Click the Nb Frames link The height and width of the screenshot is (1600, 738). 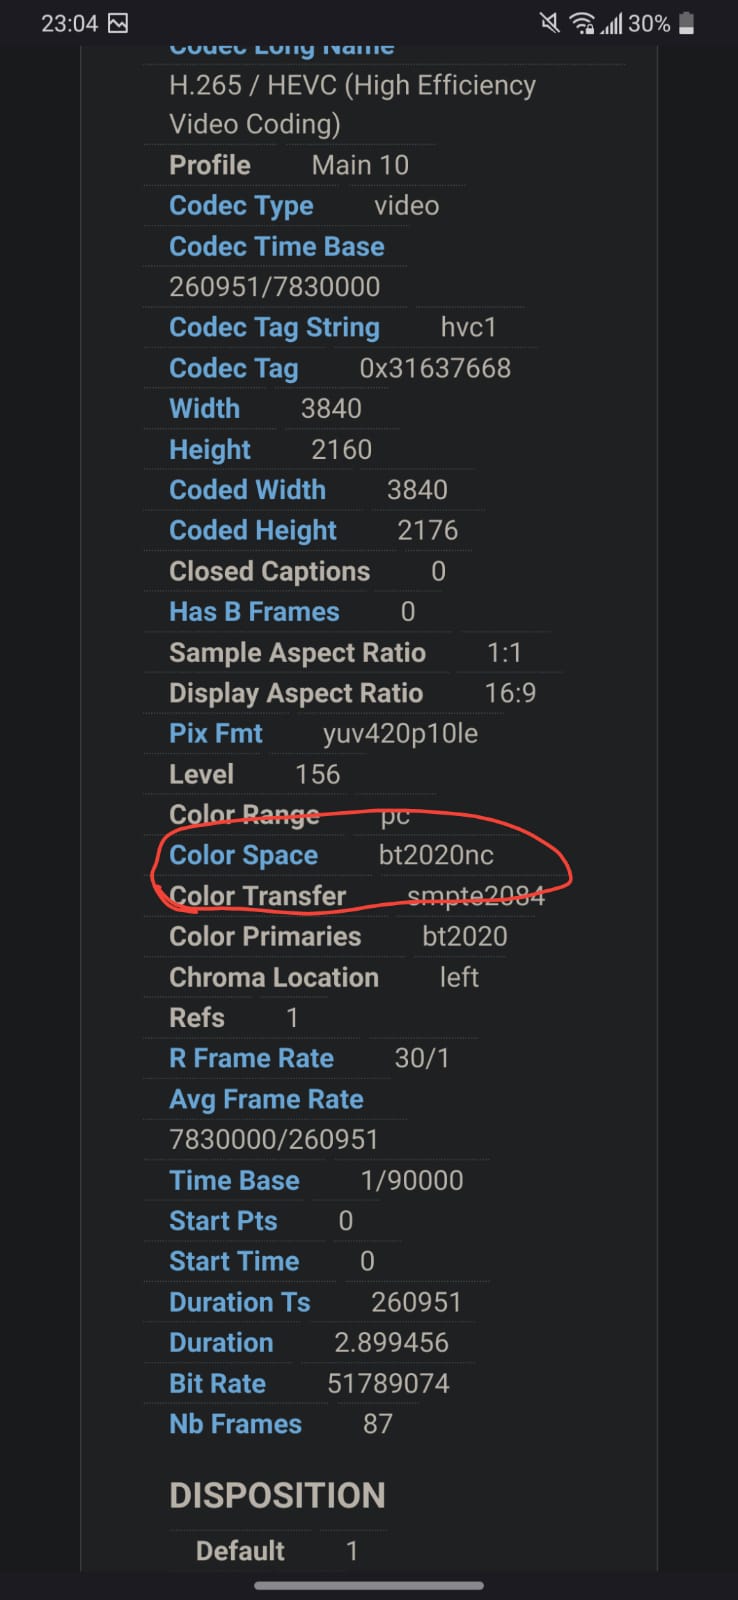point(235,1424)
